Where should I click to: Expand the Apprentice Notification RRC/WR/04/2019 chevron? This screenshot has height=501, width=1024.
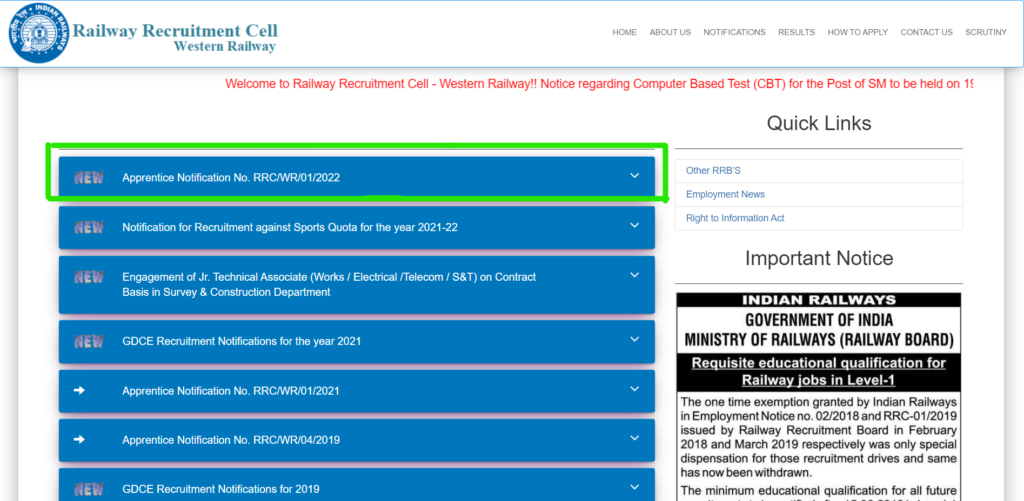(x=634, y=438)
